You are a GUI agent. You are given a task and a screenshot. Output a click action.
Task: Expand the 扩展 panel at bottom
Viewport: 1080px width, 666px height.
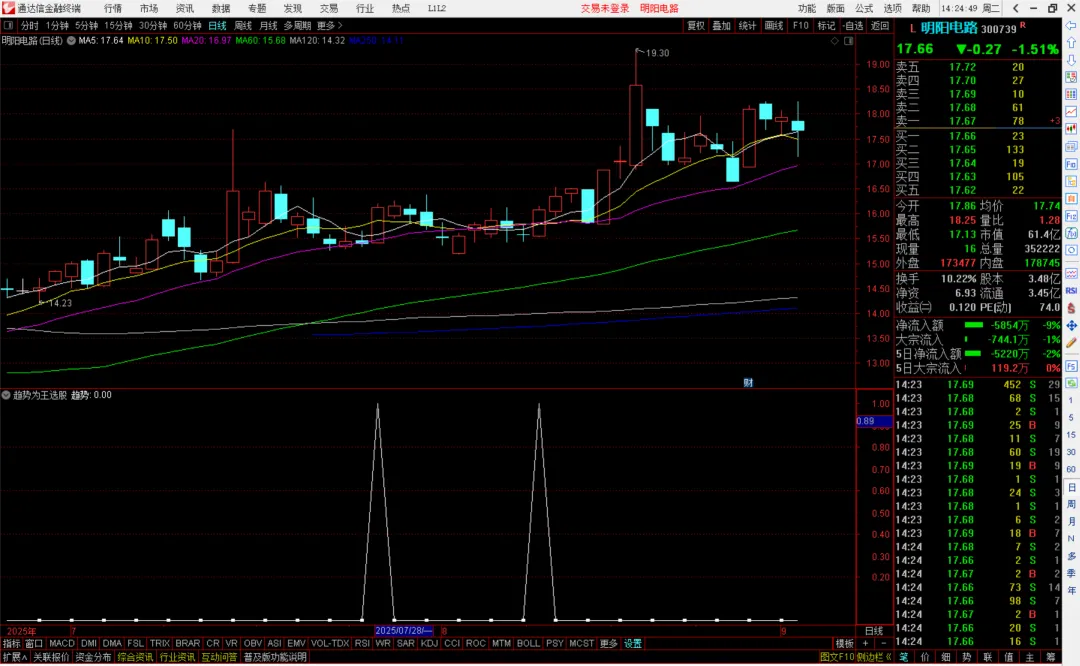(x=14, y=657)
